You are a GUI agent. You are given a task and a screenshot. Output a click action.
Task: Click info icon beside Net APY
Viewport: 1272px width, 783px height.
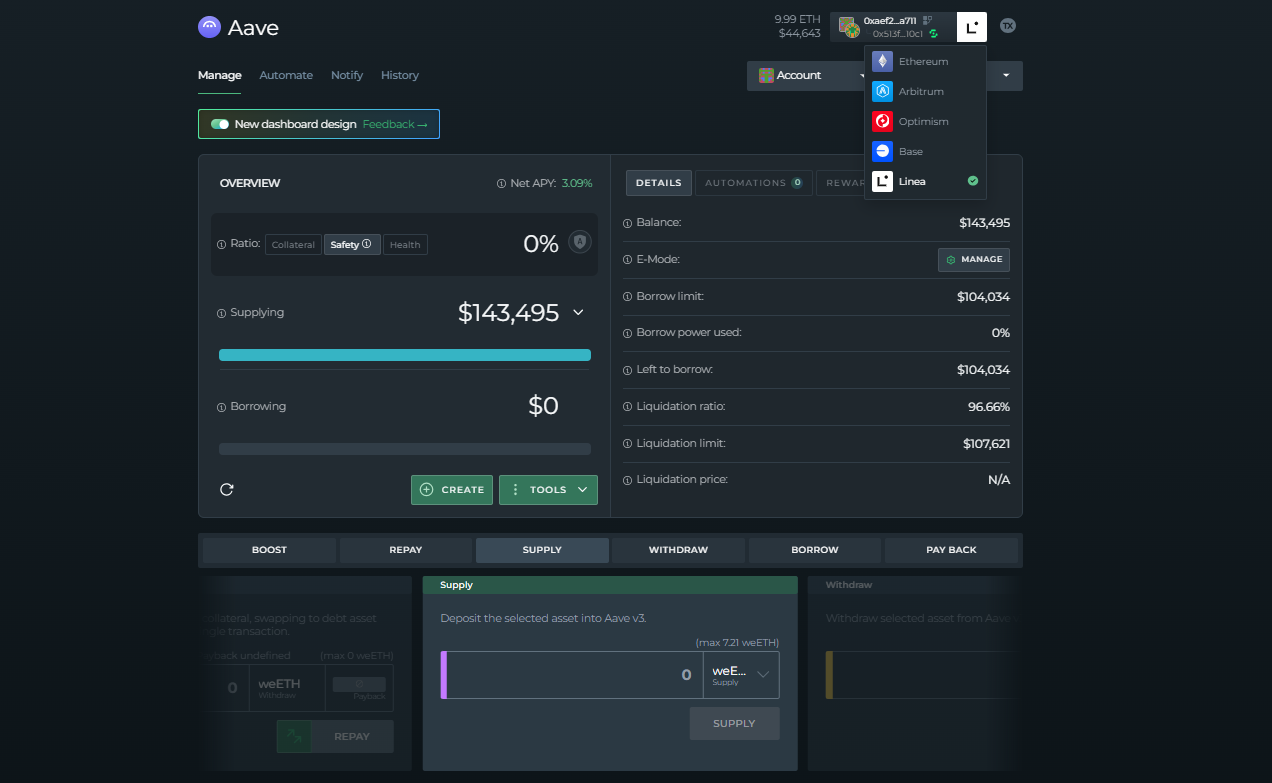[501, 184]
